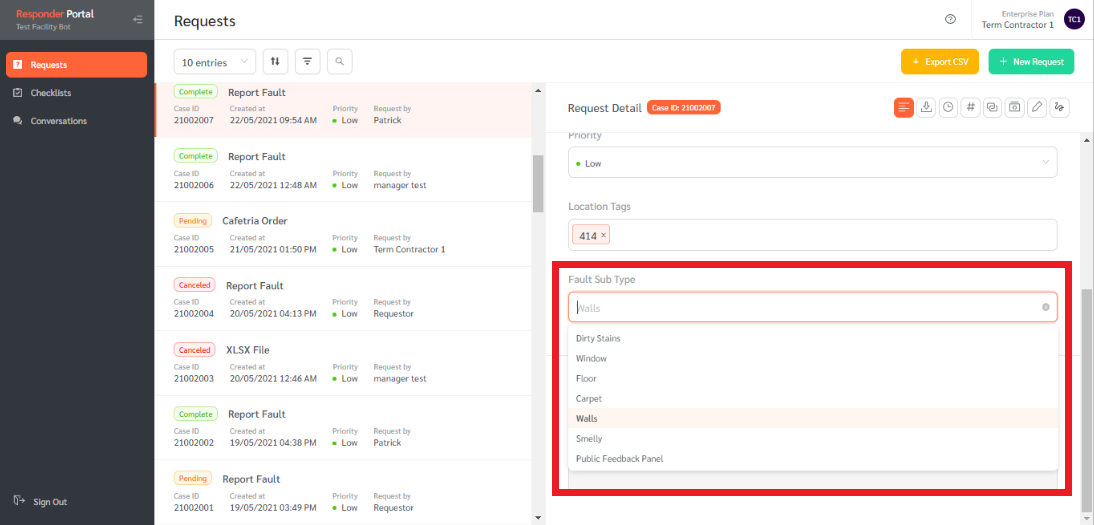
Task: Click the Export CSV button
Action: 940,61
